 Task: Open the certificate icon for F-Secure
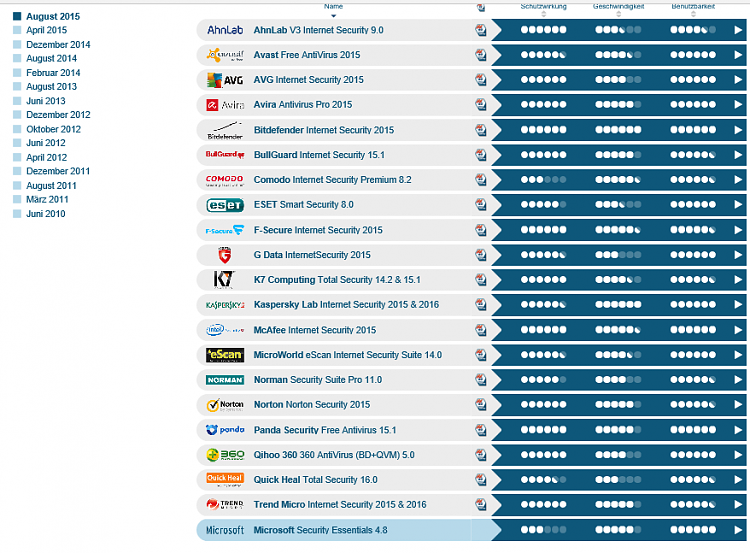point(481,230)
